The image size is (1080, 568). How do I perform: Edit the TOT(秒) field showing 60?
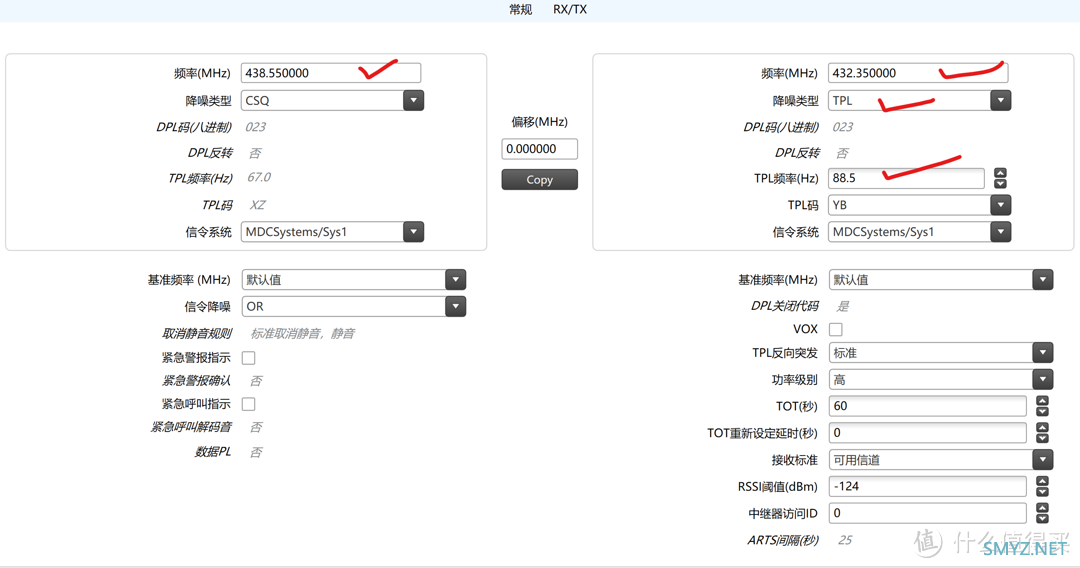[x=927, y=406]
